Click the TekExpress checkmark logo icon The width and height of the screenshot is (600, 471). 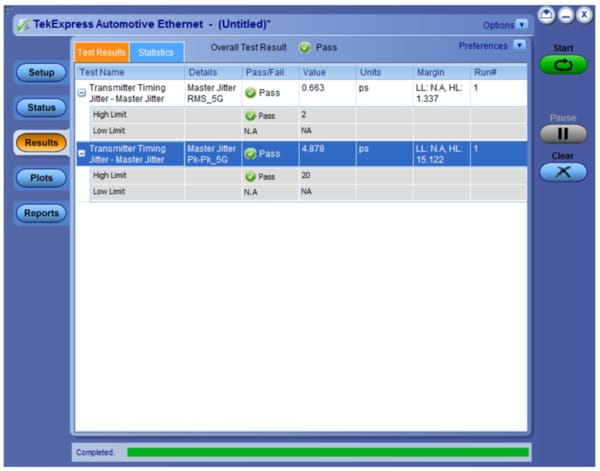23,25
